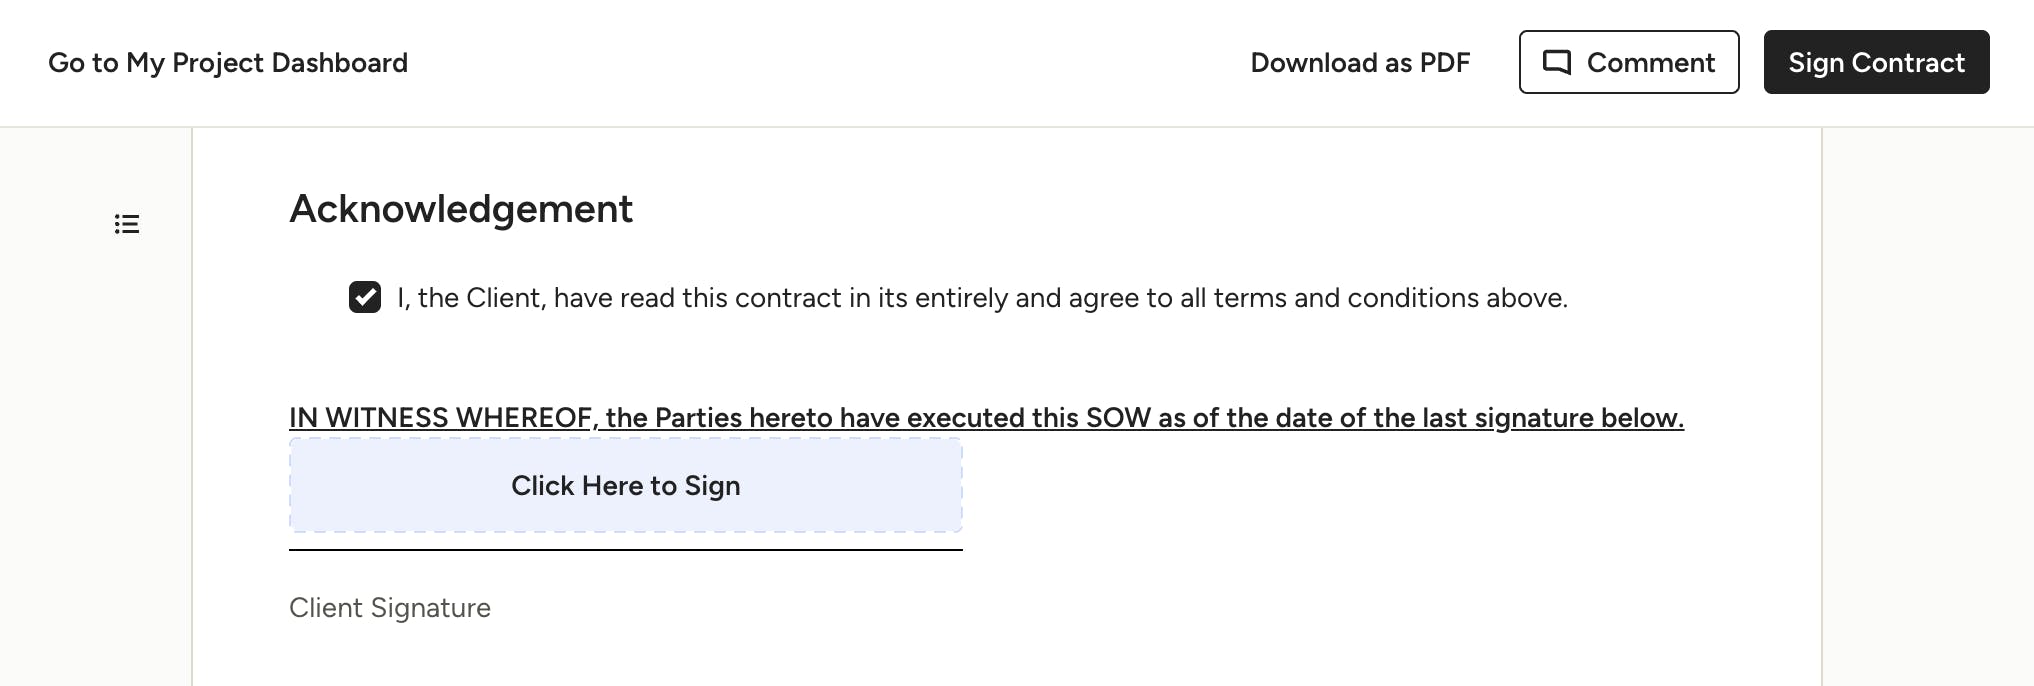Go to My Project Dashboard
Image resolution: width=2034 pixels, height=686 pixels.
(x=228, y=63)
